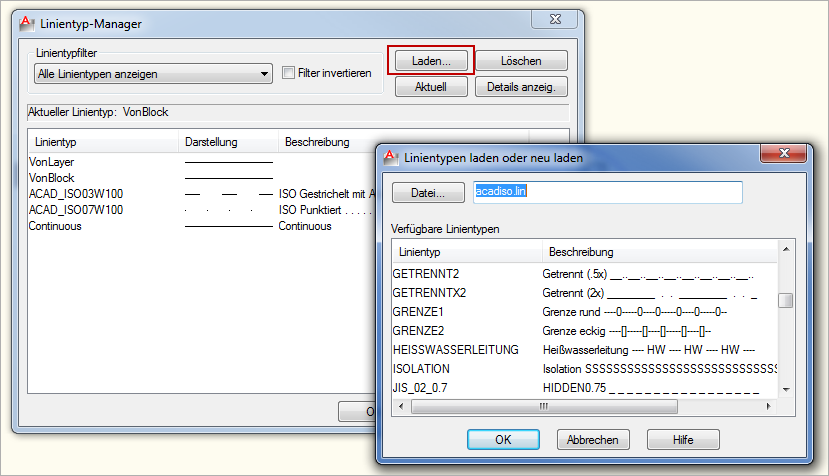829x476 pixels.
Task: Select HEISSWASSERLEITUNG linetype entry
Action: (x=455, y=349)
